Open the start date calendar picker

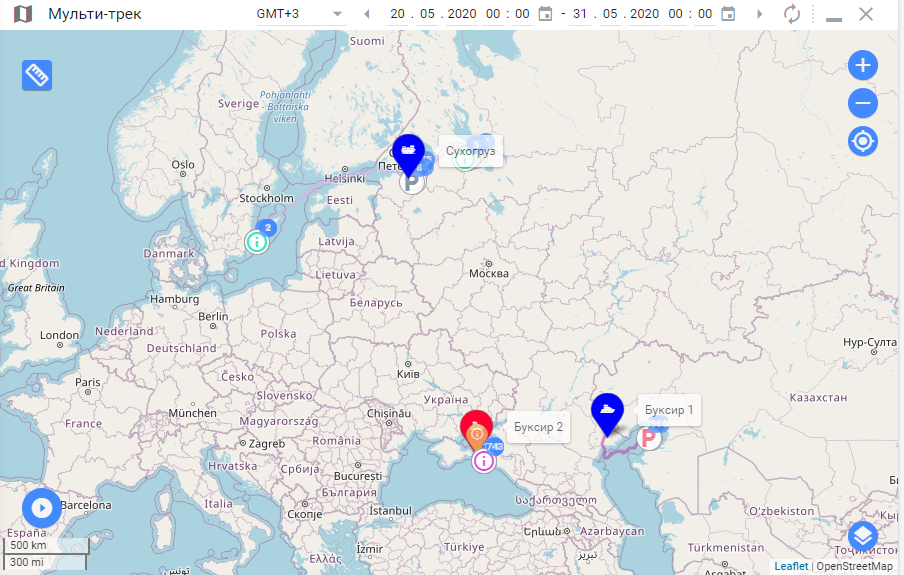(x=545, y=14)
